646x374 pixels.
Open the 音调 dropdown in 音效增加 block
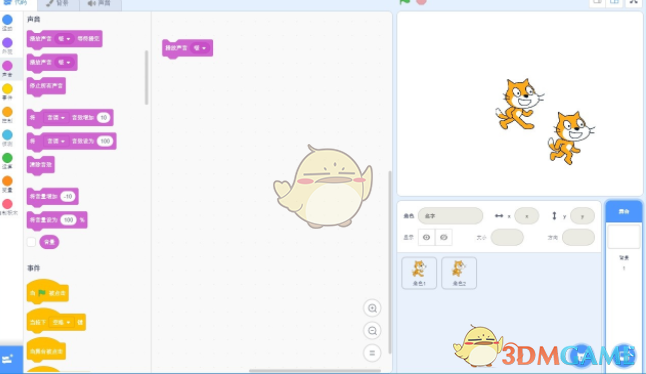click(x=56, y=118)
